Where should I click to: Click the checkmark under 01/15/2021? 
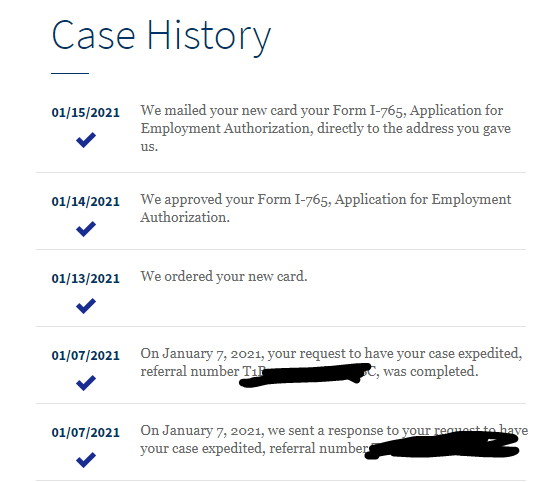[x=86, y=140]
